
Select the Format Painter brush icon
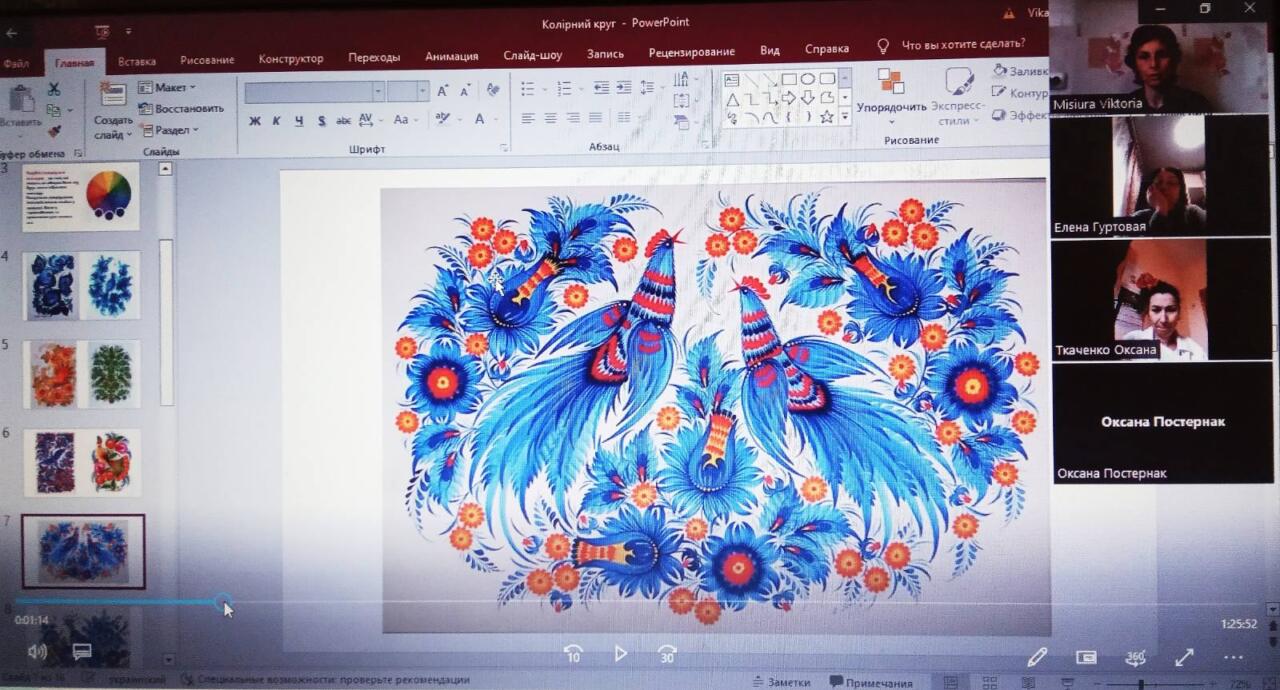(54, 131)
